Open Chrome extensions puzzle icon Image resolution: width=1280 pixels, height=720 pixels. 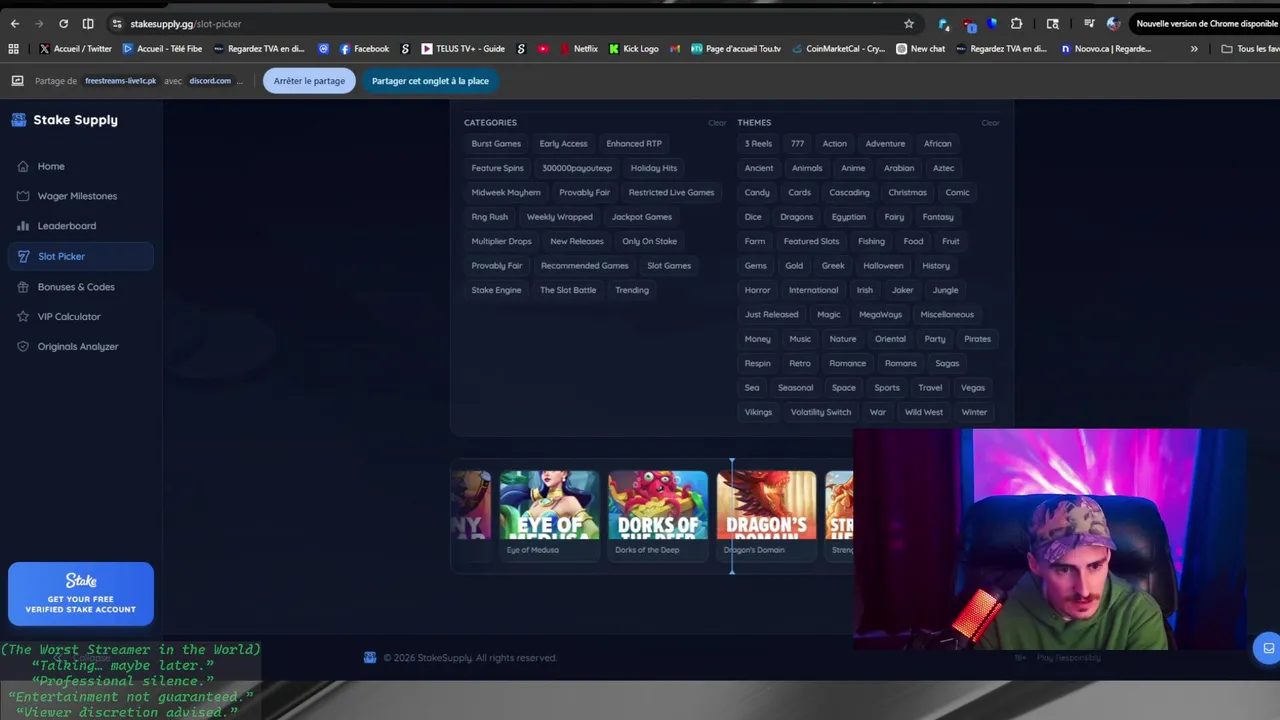pos(1016,23)
